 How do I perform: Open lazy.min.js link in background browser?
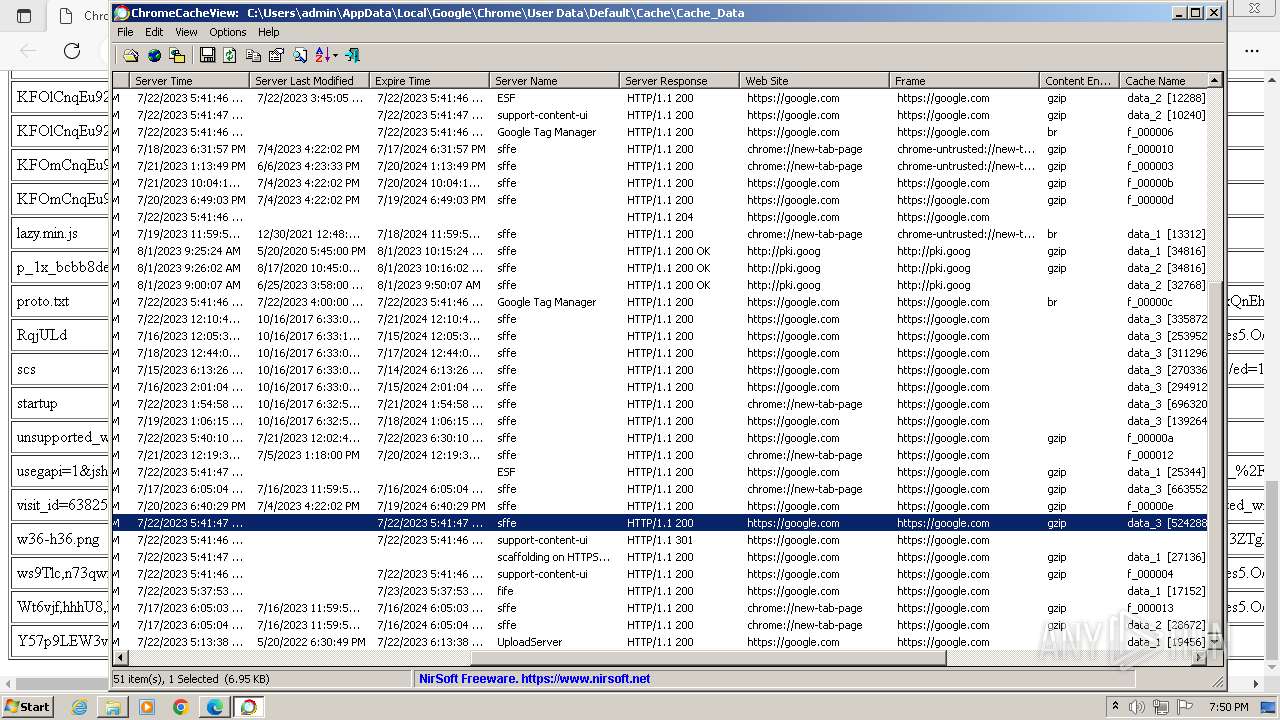click(x=47, y=234)
